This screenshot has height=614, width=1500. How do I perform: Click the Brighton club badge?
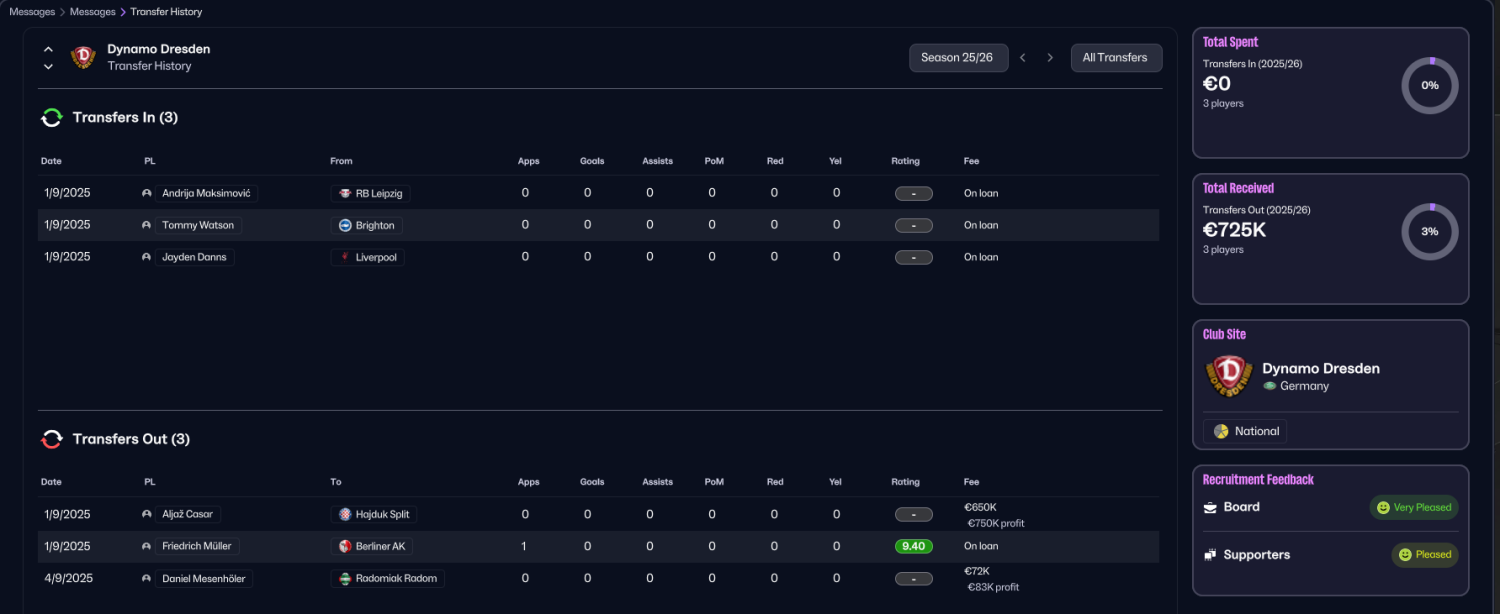tap(345, 225)
